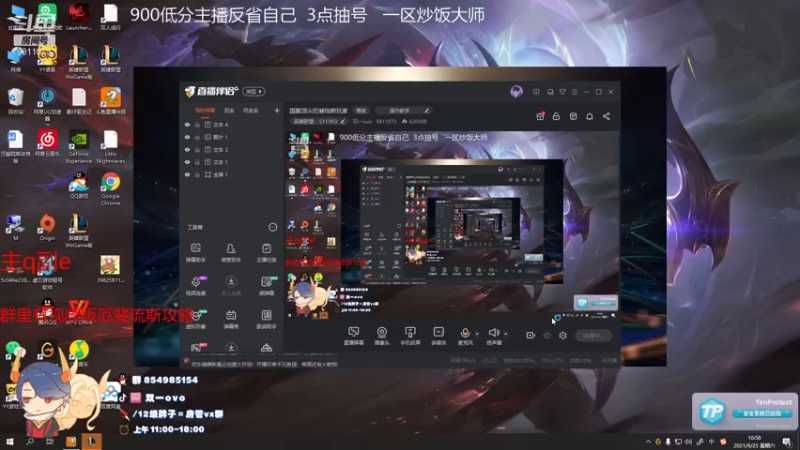The height and width of the screenshot is (450, 800).
Task: Open 房管助手 moderator assistant tool
Action: tap(231, 253)
